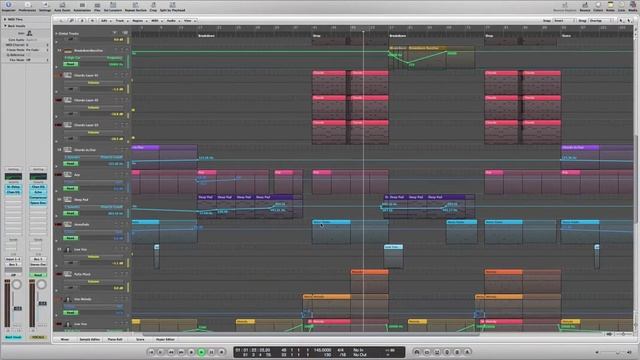Switch to the Sample Editor tab
This screenshot has height=360, width=640.
[x=90, y=339]
